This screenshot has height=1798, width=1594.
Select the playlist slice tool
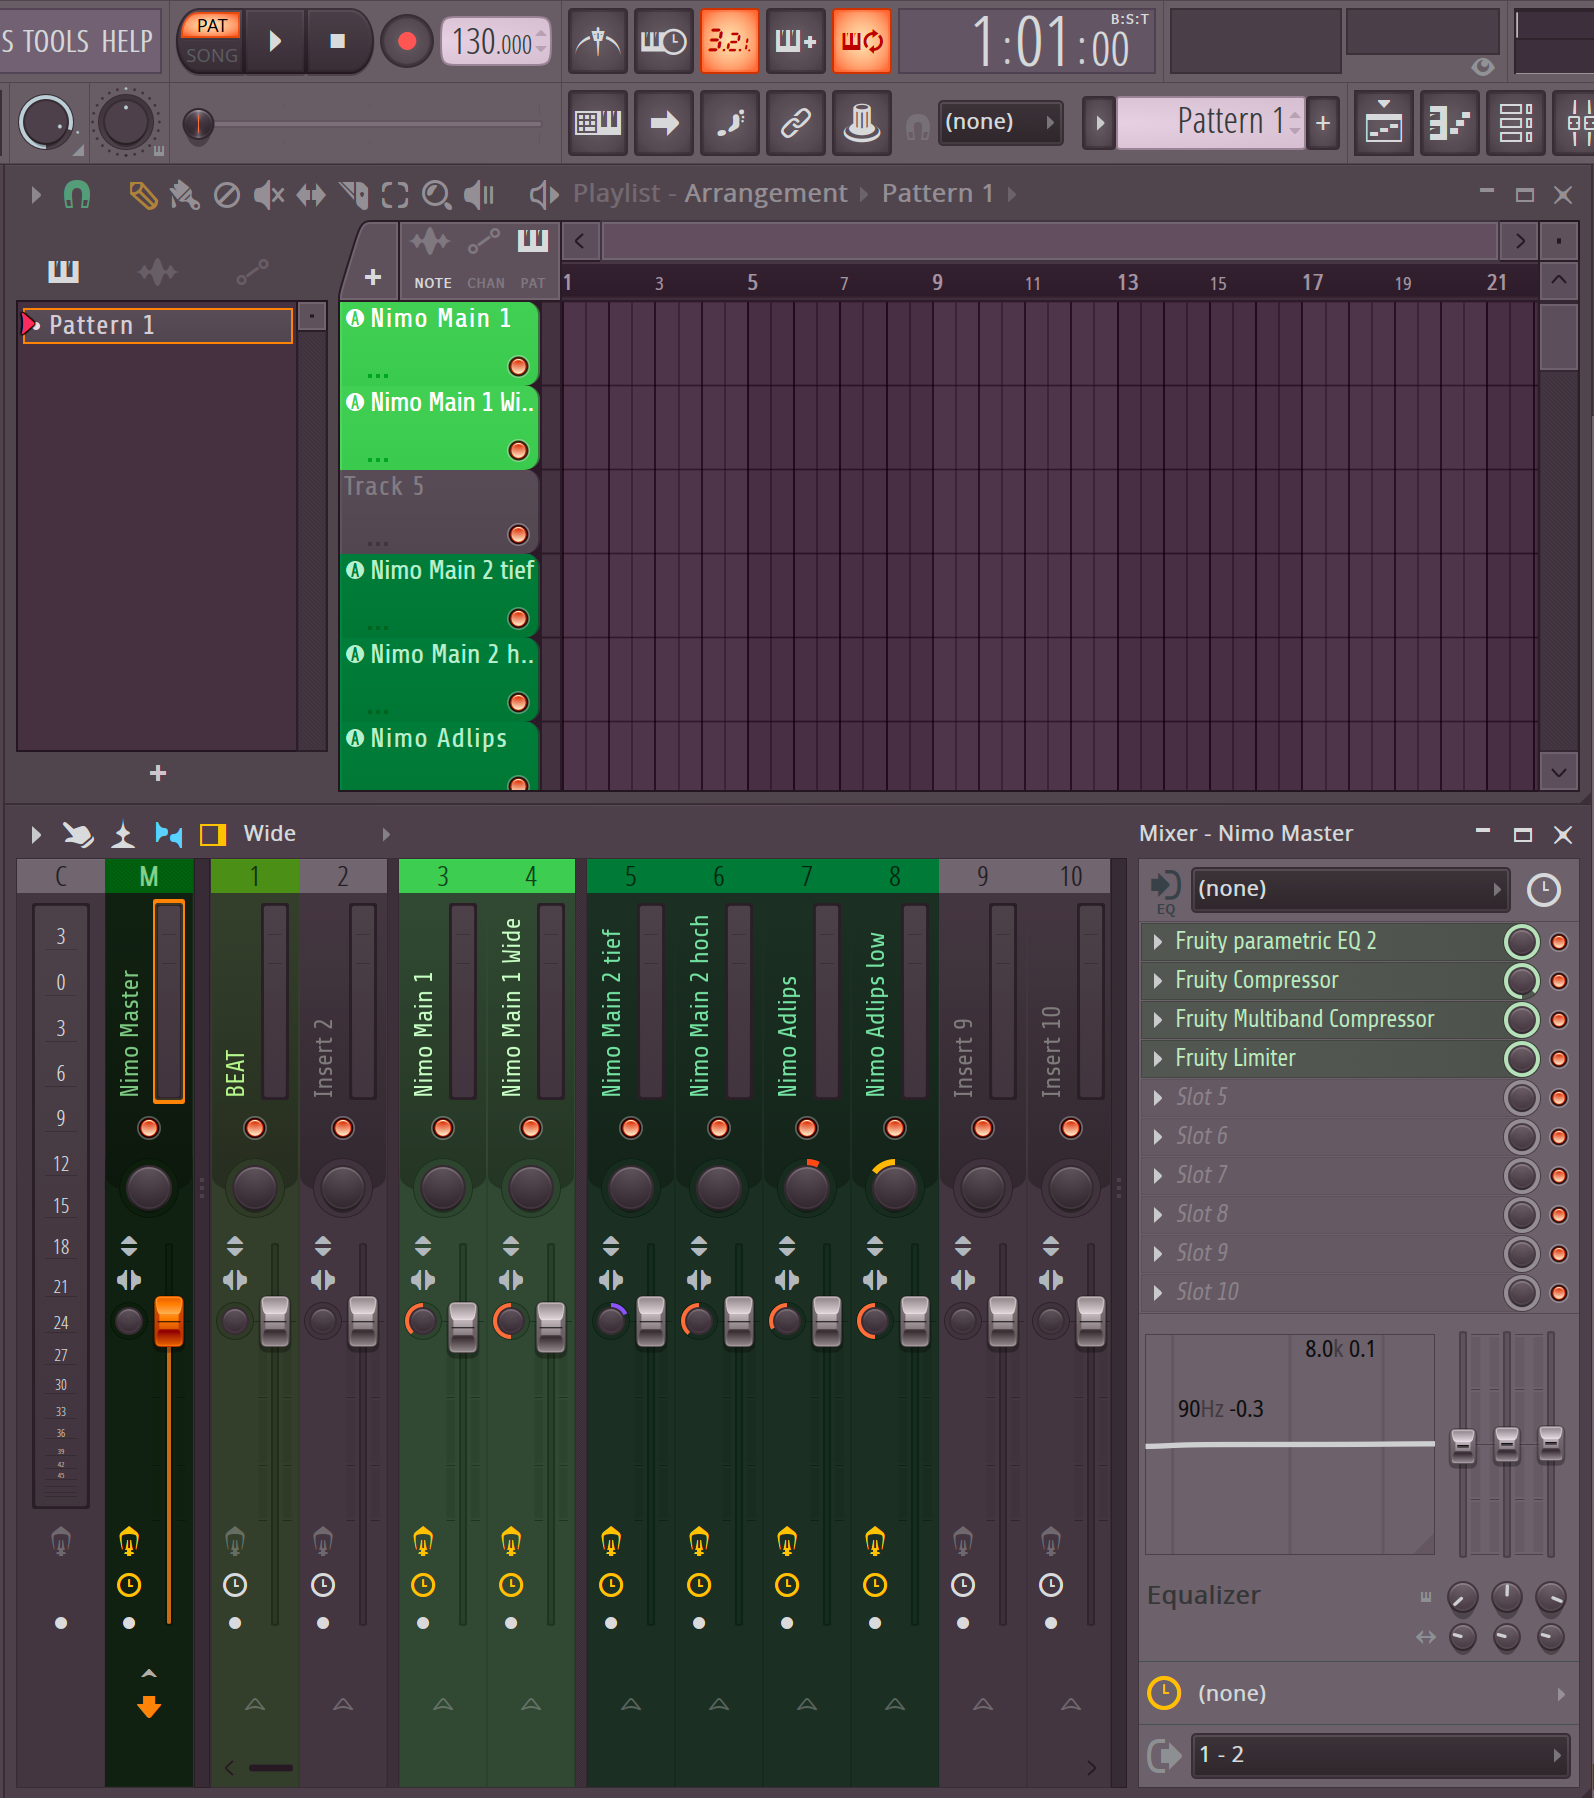[x=353, y=194]
